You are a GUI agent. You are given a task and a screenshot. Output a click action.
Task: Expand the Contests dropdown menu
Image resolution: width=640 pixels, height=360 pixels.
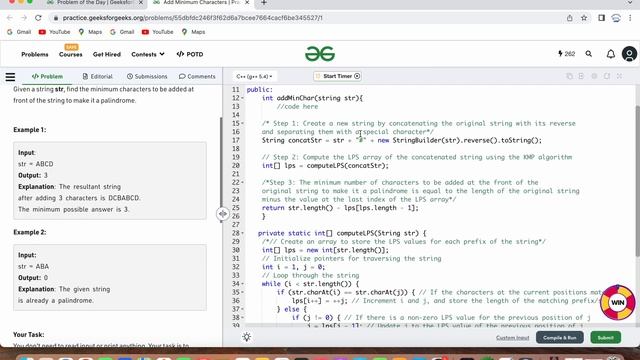148,54
